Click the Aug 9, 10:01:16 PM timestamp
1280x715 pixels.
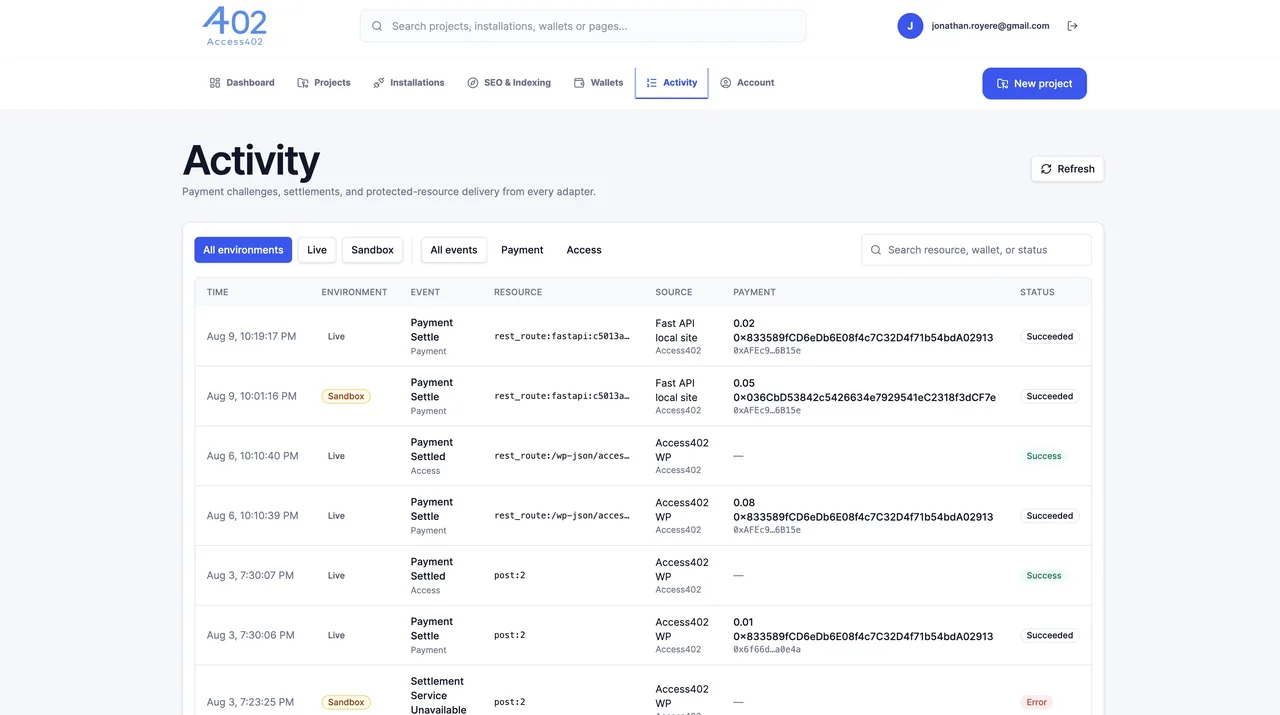pos(251,396)
